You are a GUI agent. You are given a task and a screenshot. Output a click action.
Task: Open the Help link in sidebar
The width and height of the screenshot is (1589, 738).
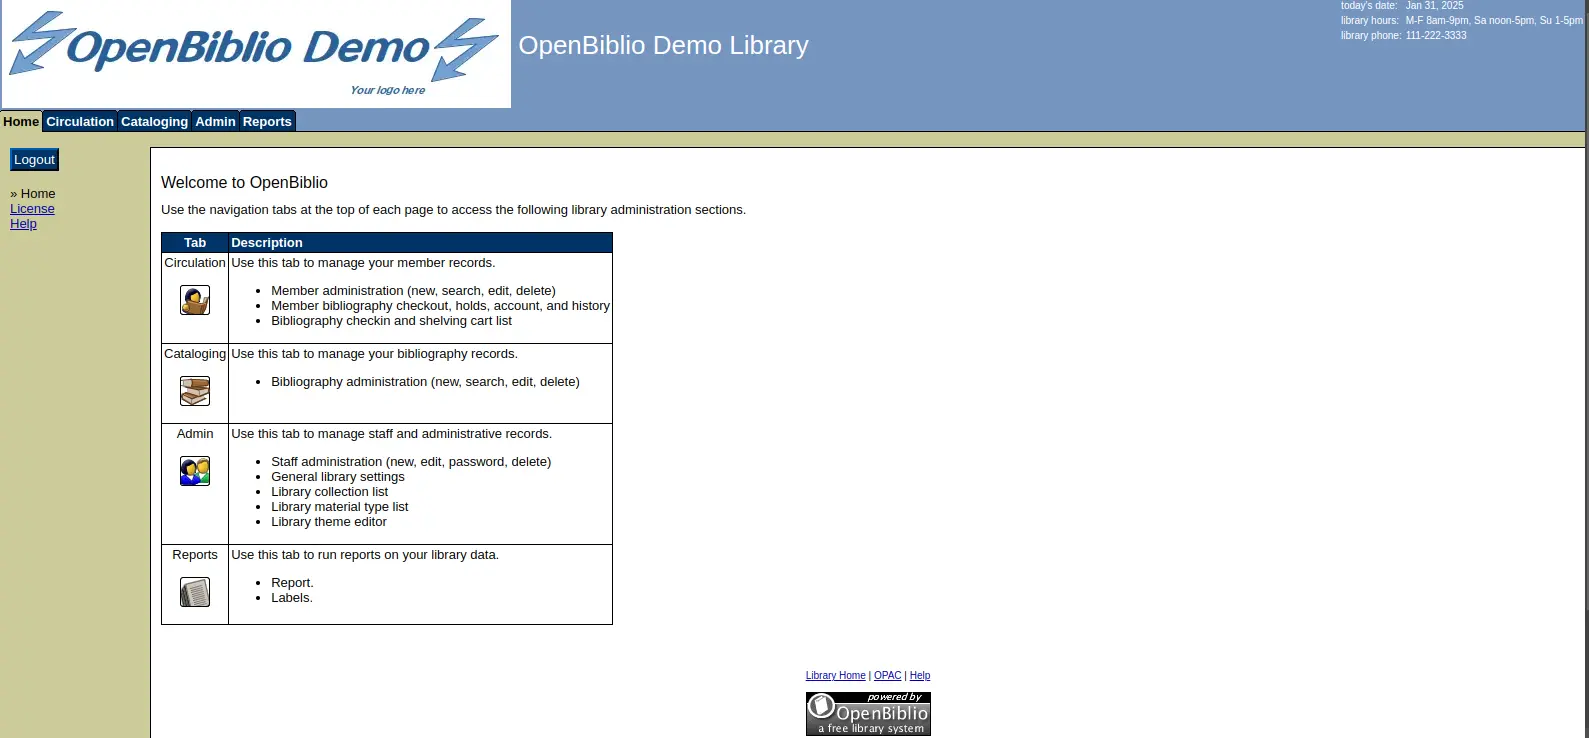[23, 224]
